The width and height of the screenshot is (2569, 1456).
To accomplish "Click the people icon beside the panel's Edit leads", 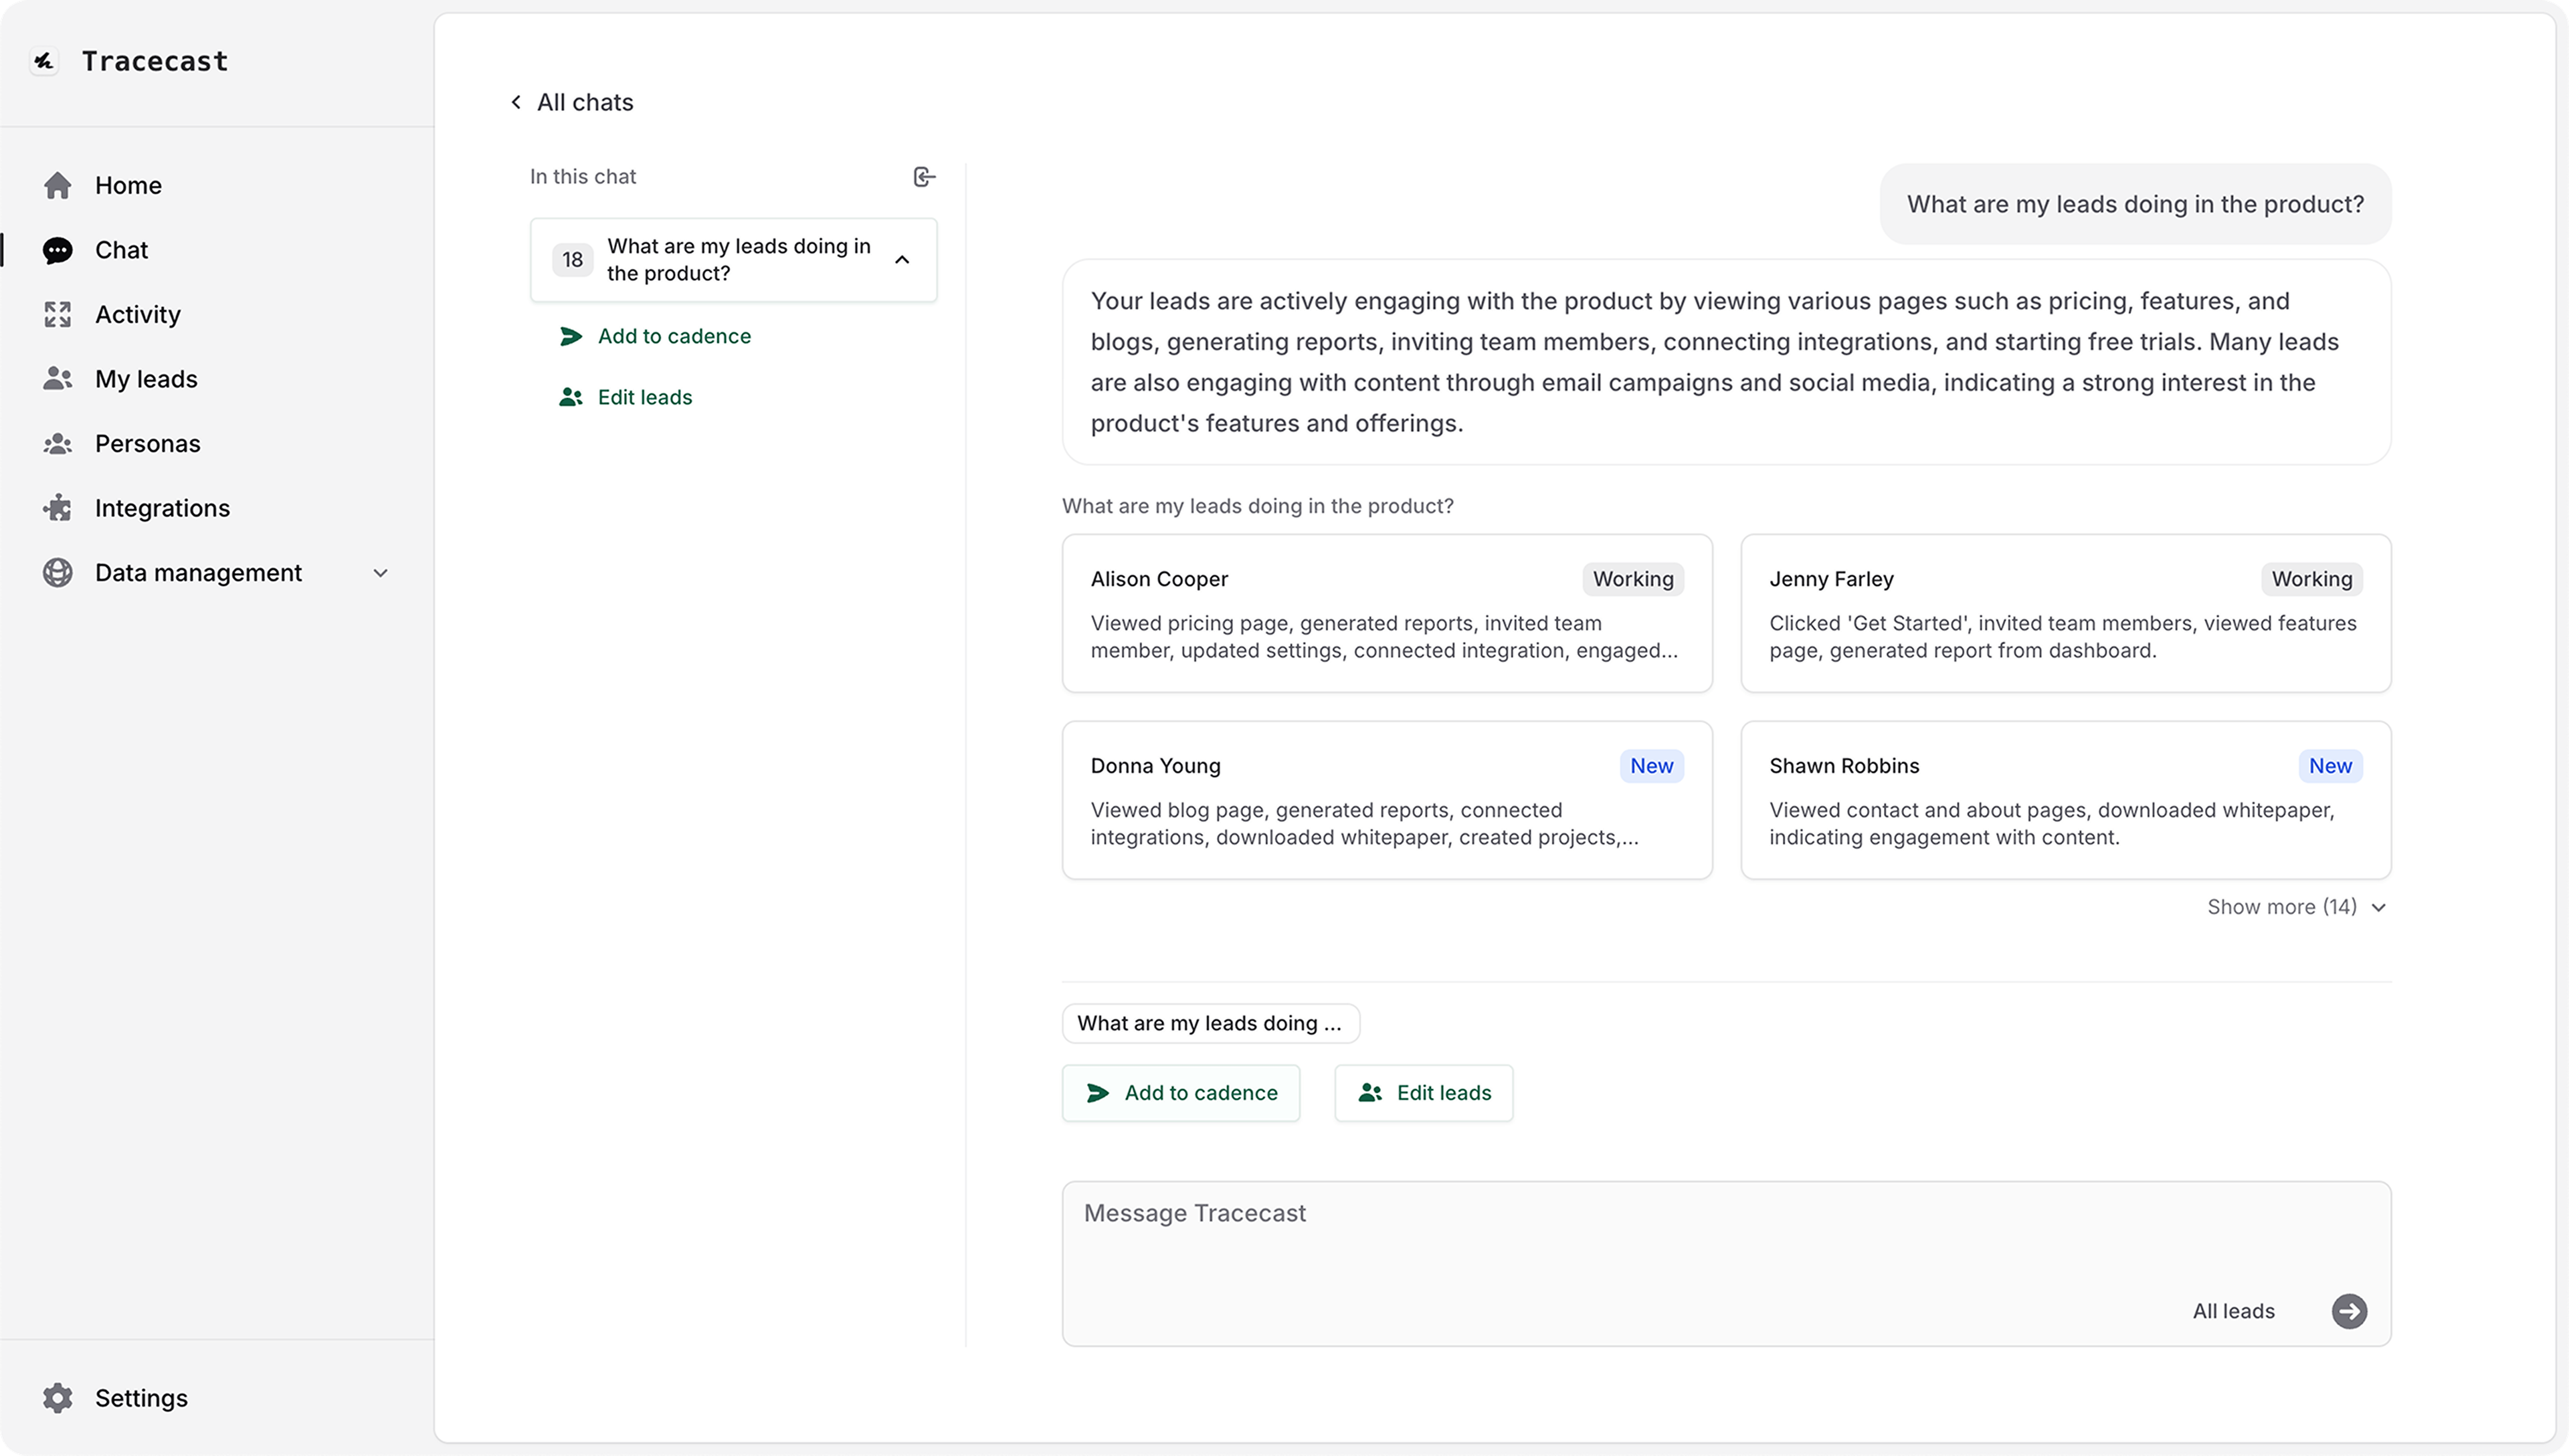I will coord(571,397).
